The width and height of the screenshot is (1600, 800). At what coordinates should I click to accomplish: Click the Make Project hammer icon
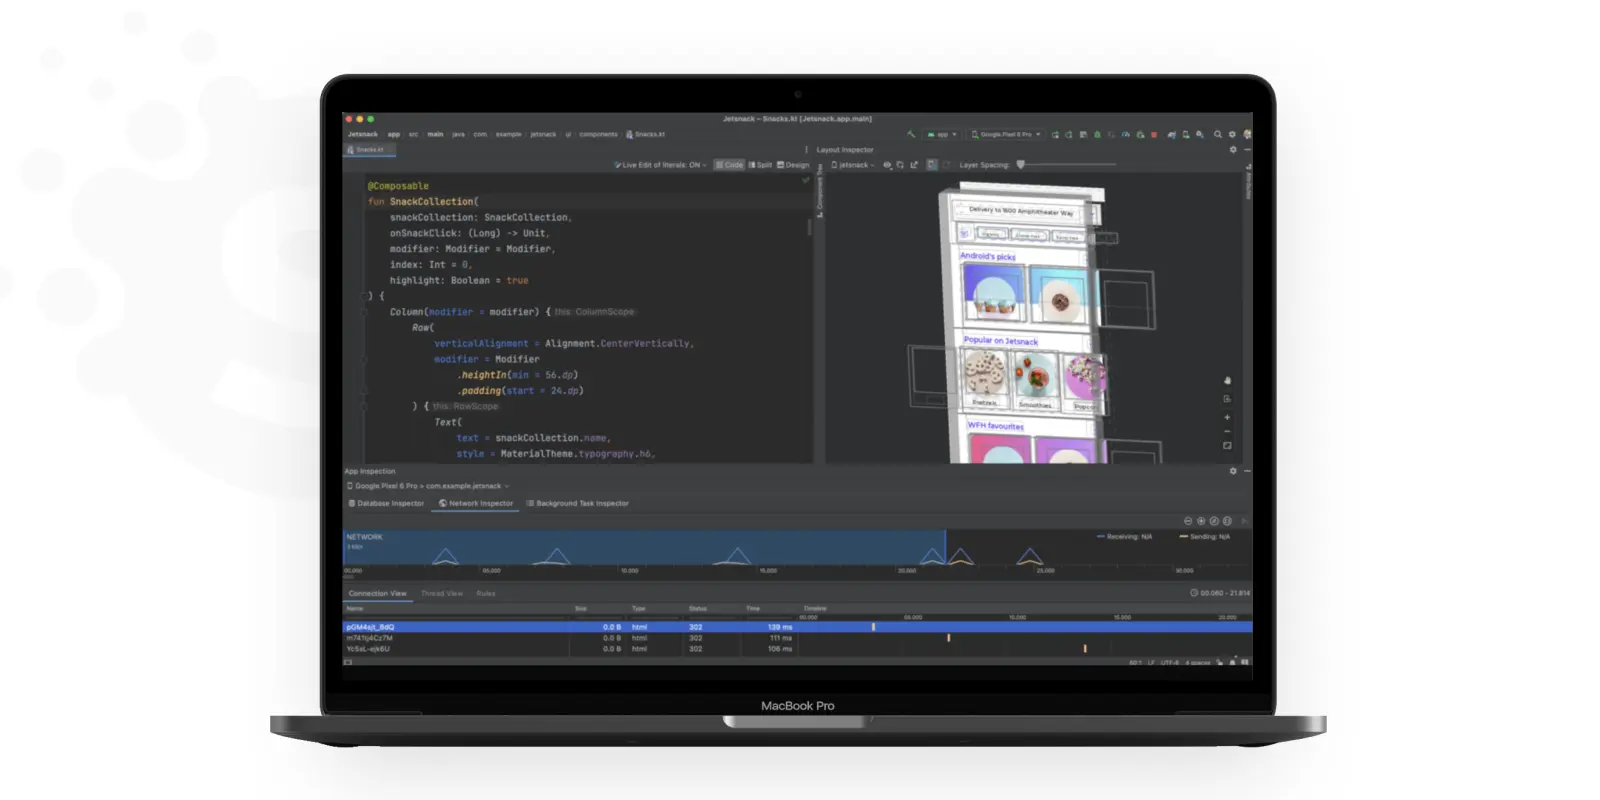coord(911,134)
